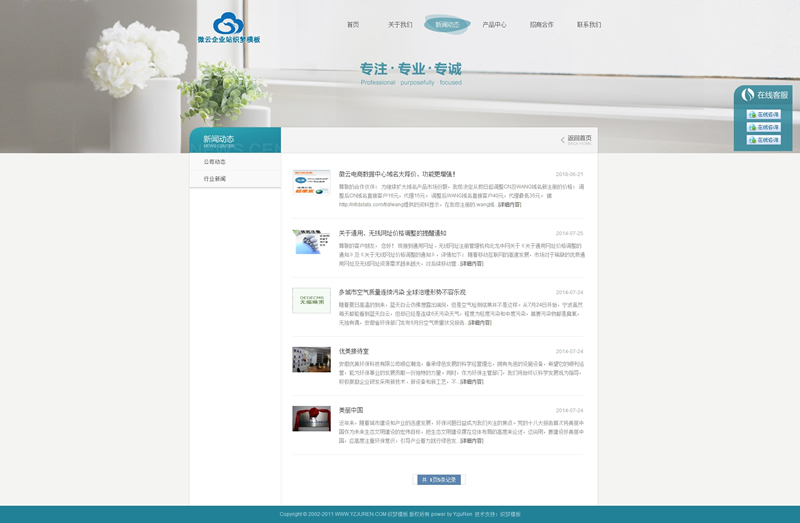The image size is (800, 523).
Task: Open the 微云电商数据中心 article thumbnail
Action: tap(311, 182)
